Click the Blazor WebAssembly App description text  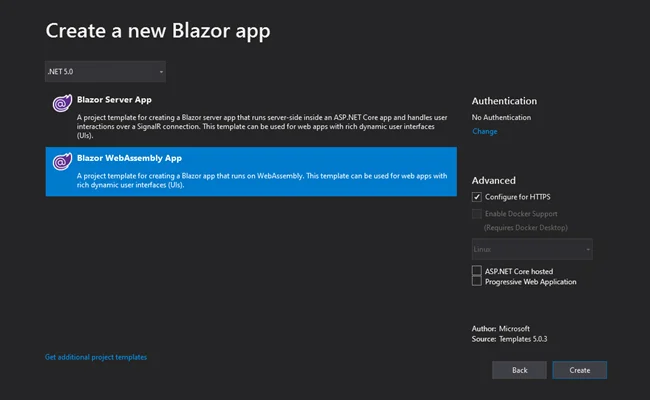262,180
